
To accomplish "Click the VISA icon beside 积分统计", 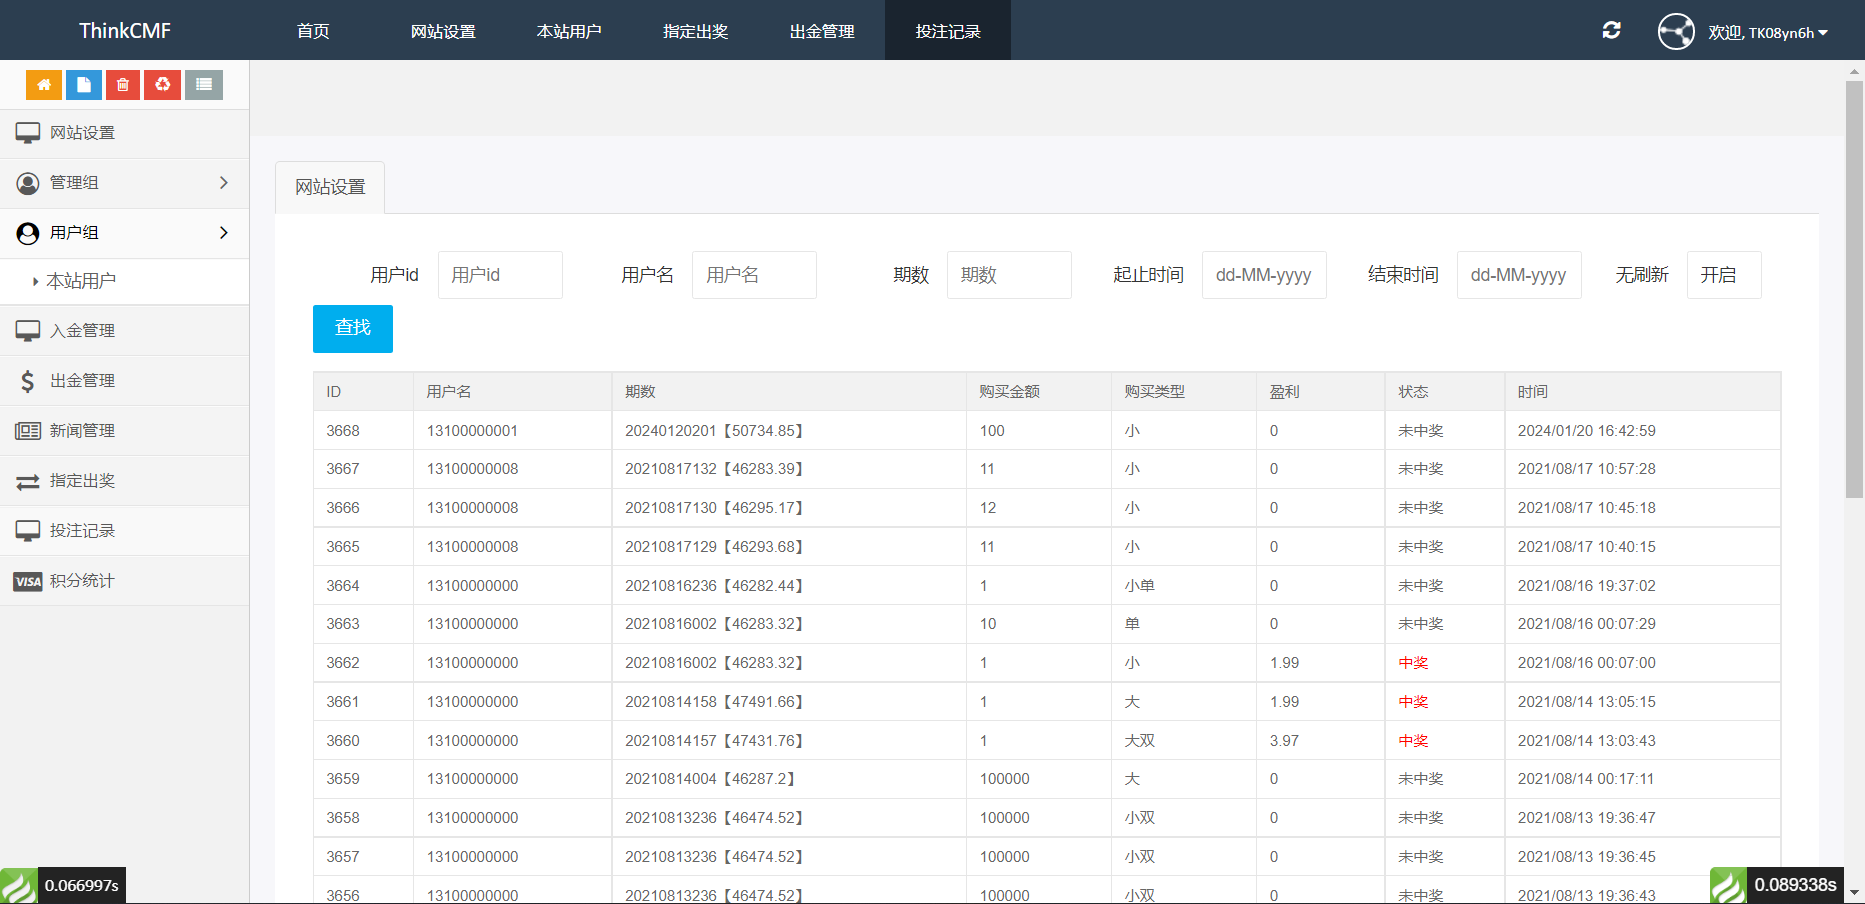I will click(x=28, y=581).
